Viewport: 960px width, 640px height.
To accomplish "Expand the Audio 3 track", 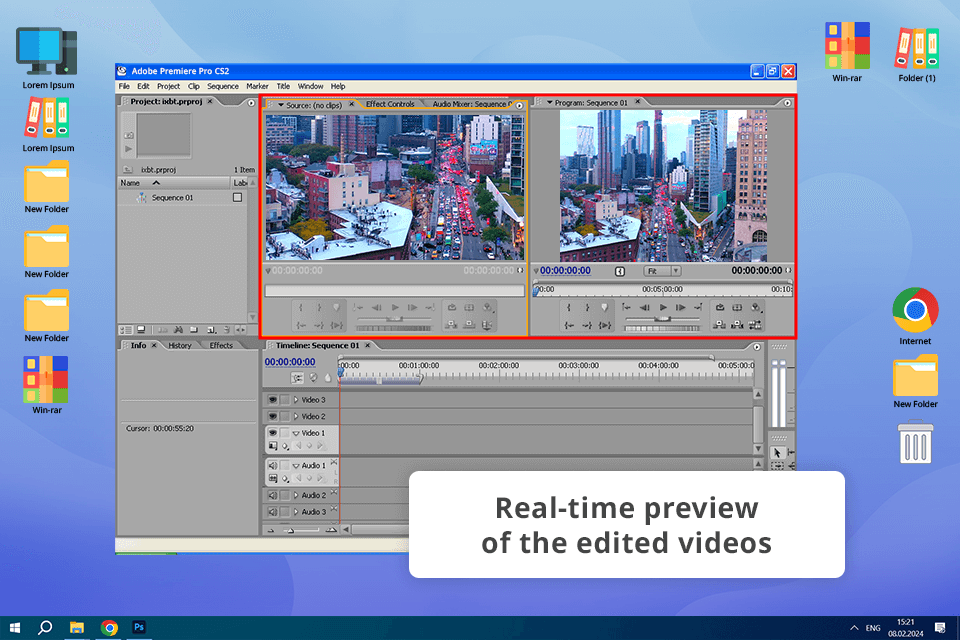I will tap(296, 512).
